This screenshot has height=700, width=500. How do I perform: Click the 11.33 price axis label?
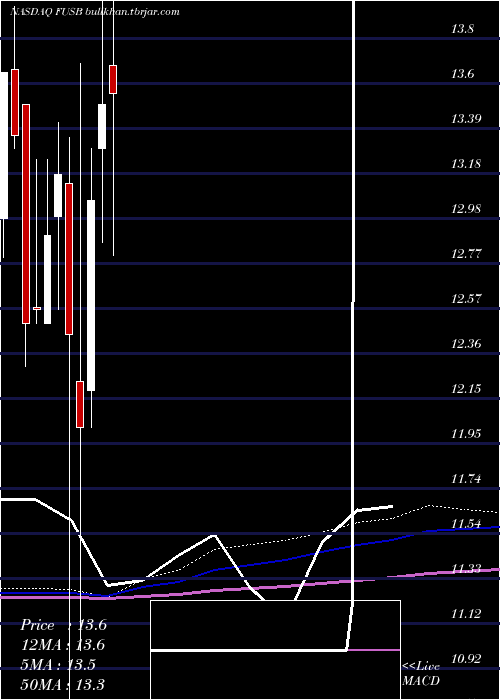tap(465, 568)
